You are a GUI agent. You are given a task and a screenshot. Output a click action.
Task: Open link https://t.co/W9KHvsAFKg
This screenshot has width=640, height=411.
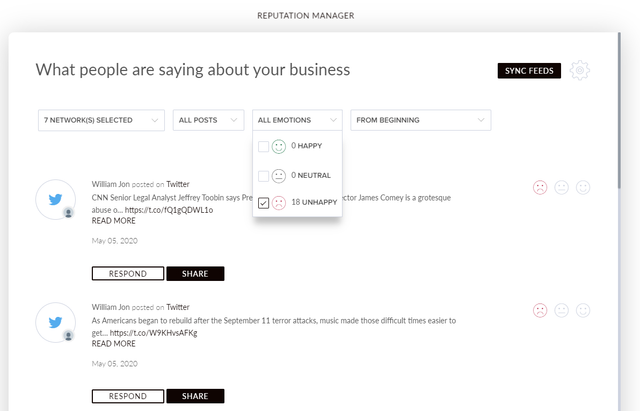[153, 333]
